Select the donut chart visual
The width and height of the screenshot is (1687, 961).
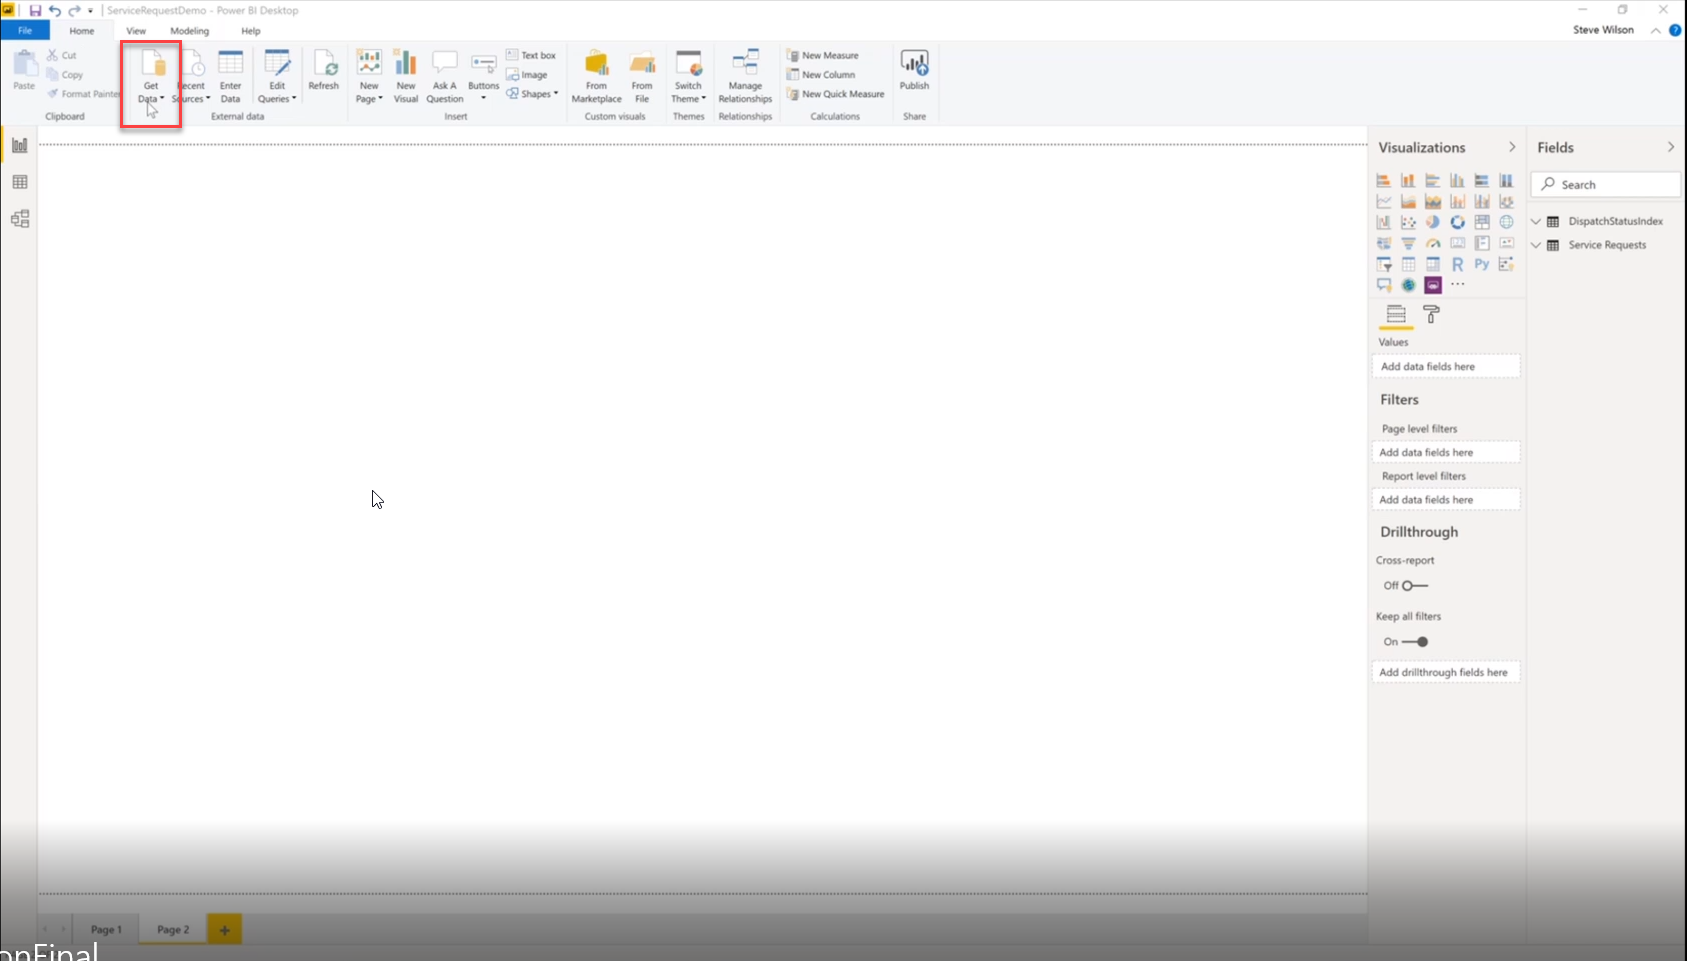tap(1457, 223)
